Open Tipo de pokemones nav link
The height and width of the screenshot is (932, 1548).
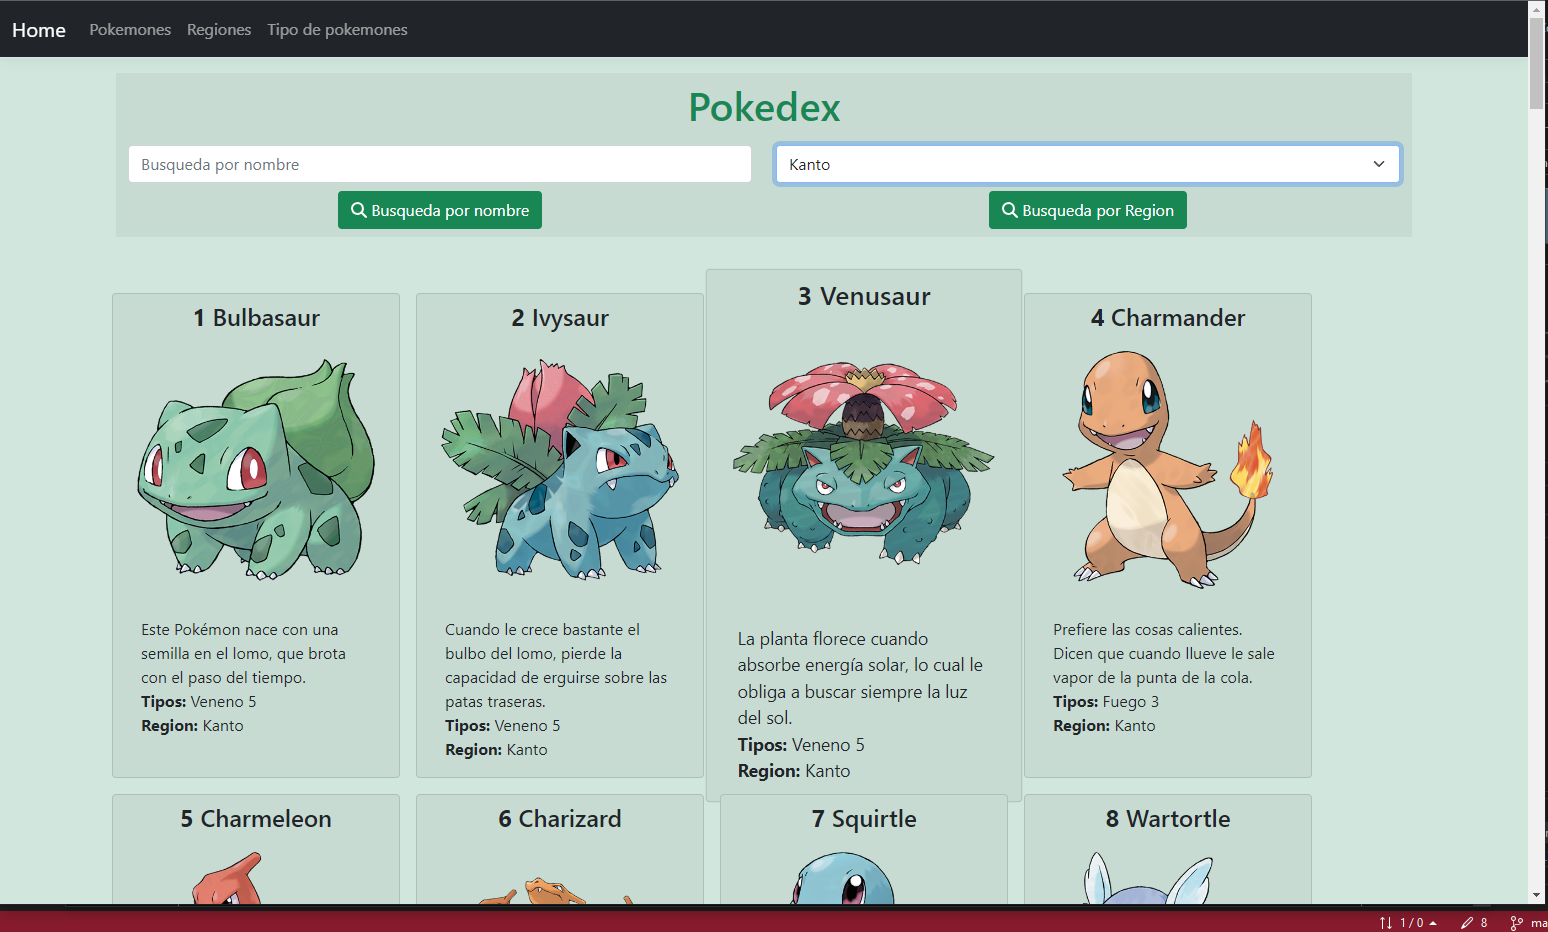click(x=337, y=30)
